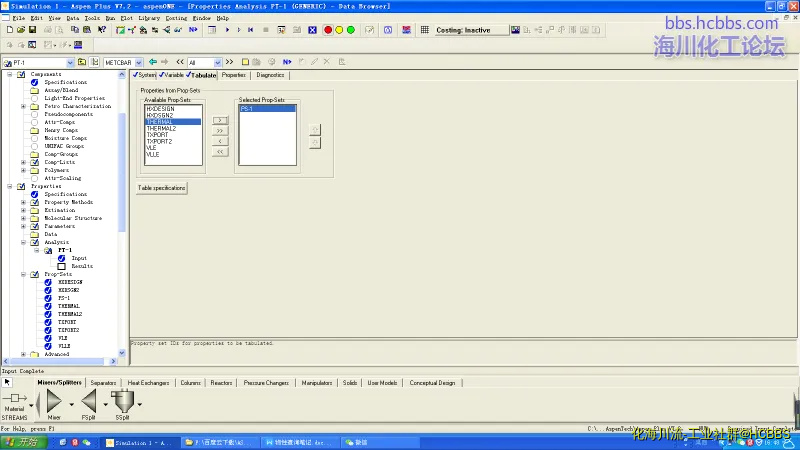Open Moisture Comps in the tree

pyautogui.click(x=65, y=138)
